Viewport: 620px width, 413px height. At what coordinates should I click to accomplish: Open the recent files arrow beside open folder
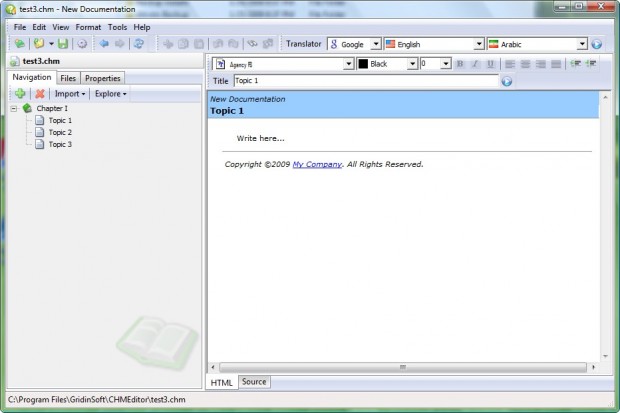click(x=51, y=44)
